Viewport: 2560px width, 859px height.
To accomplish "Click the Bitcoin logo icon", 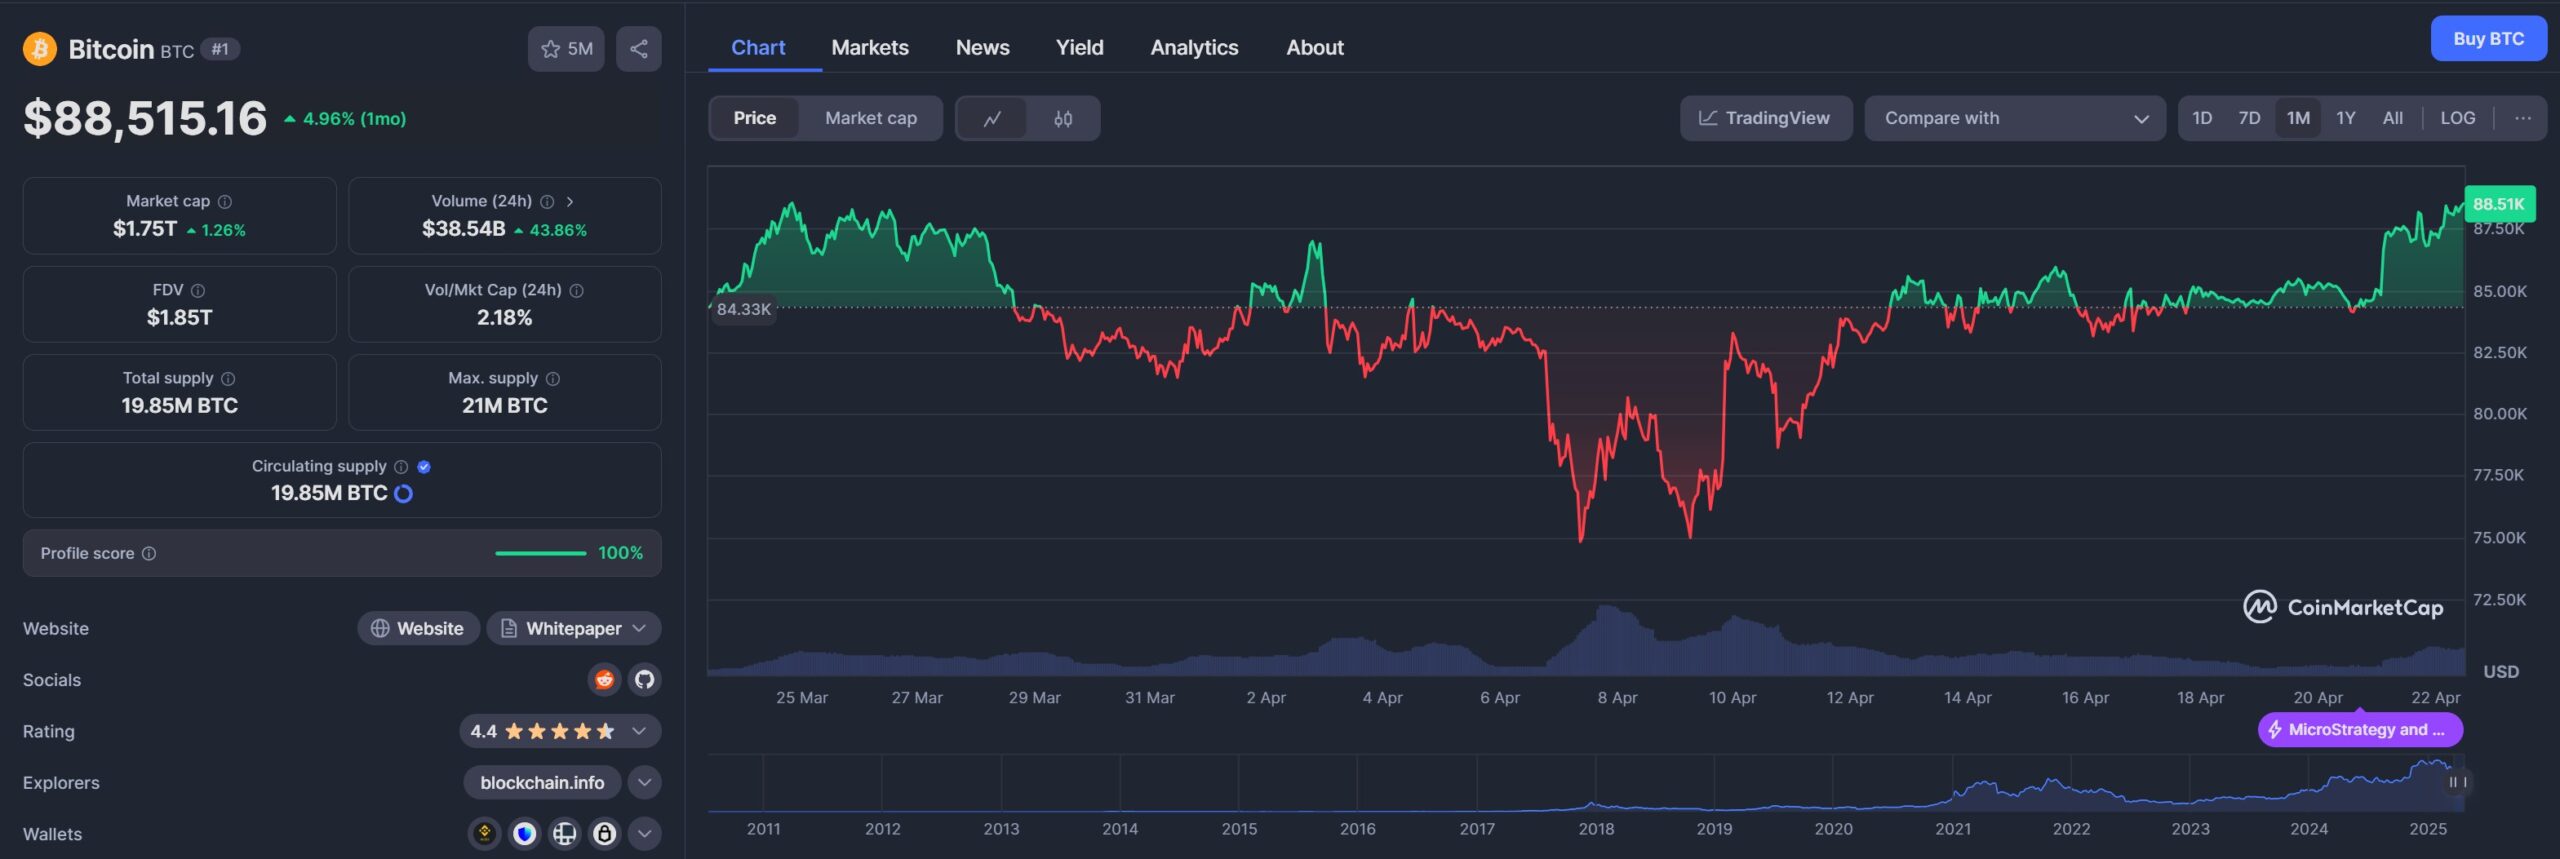I will (40, 49).
